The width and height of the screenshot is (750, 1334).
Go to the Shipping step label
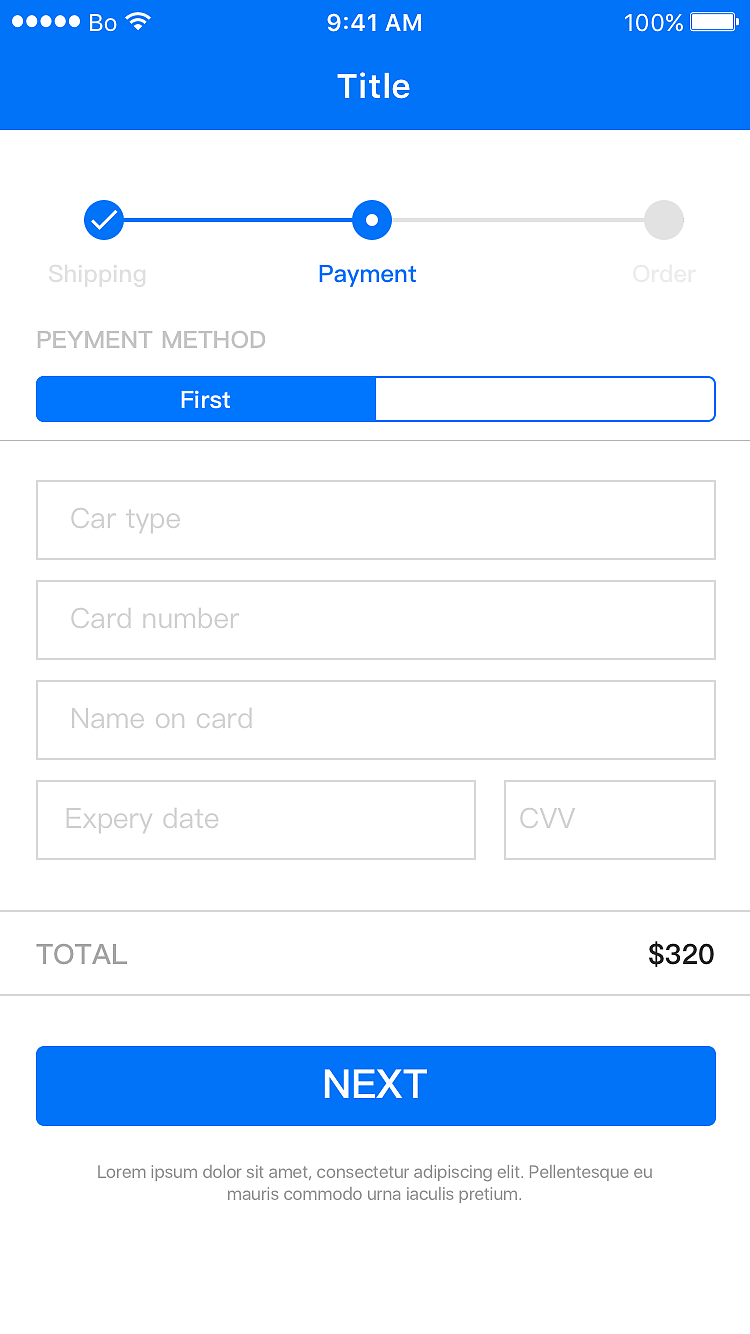pyautogui.click(x=97, y=274)
